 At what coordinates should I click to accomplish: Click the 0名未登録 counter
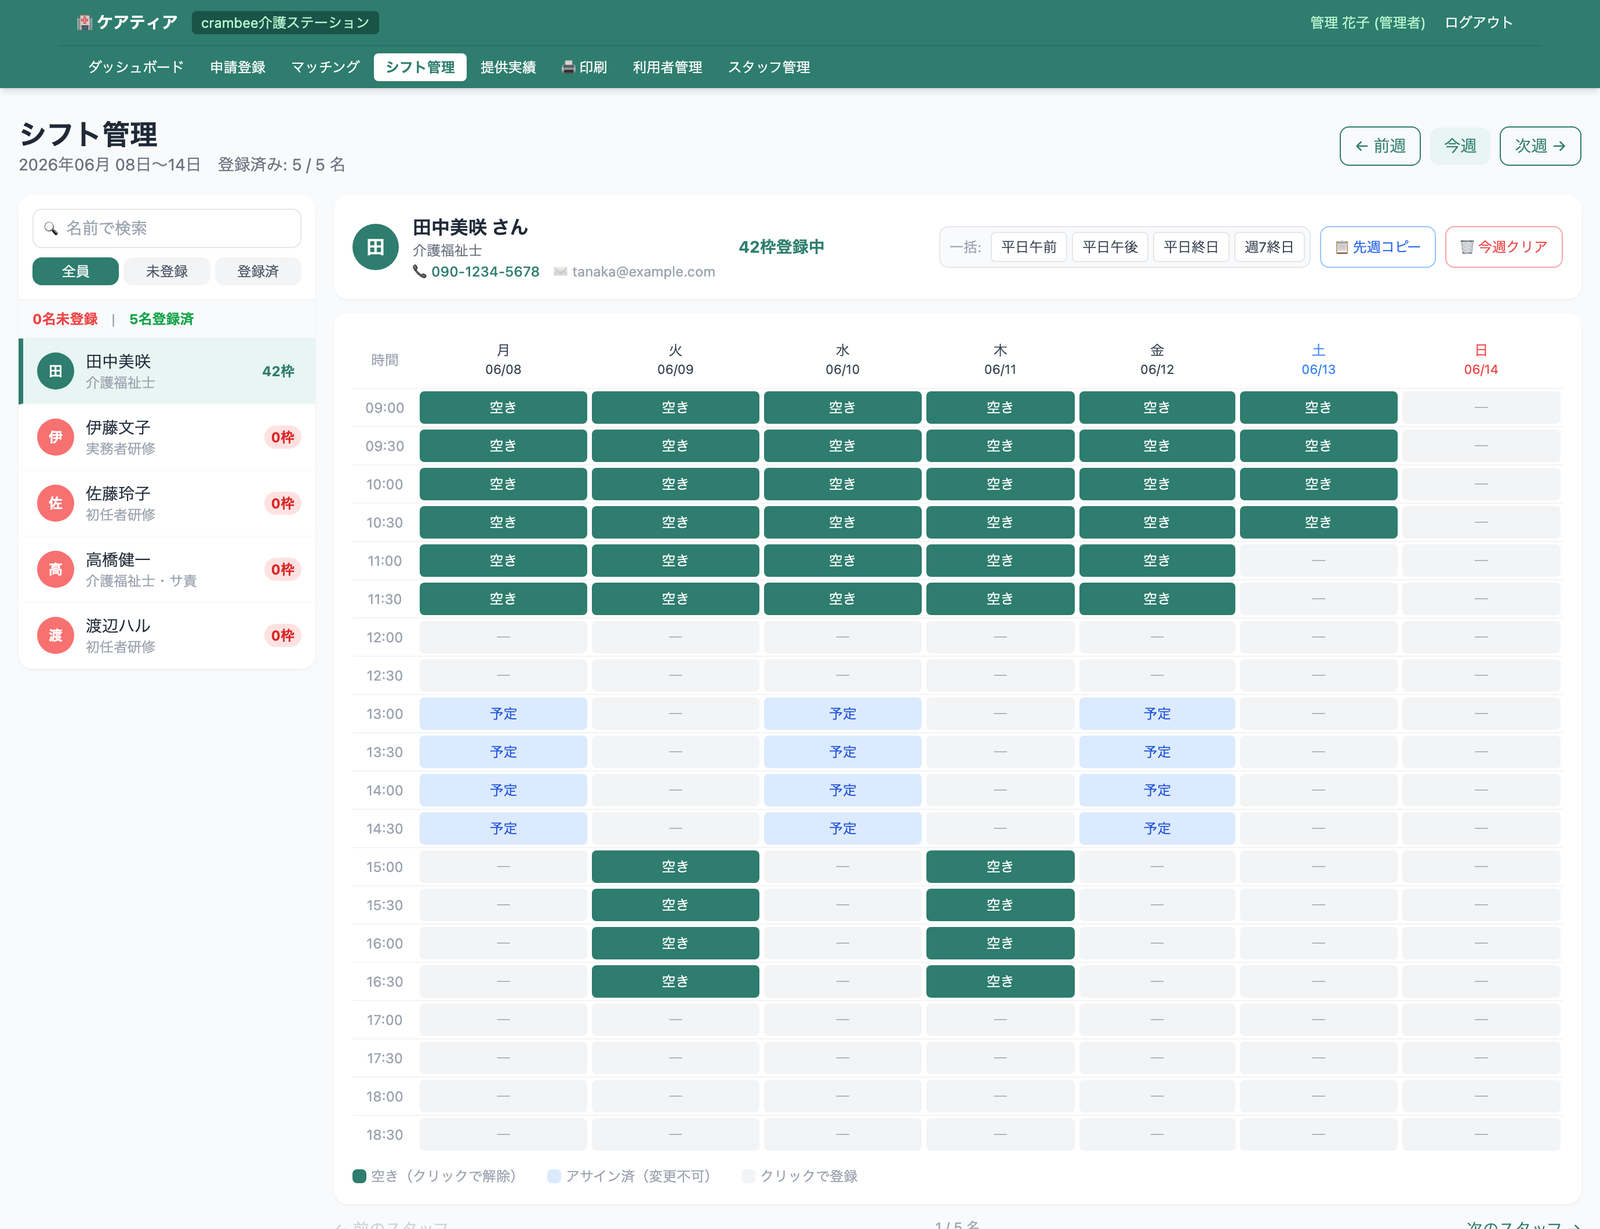[x=65, y=319]
